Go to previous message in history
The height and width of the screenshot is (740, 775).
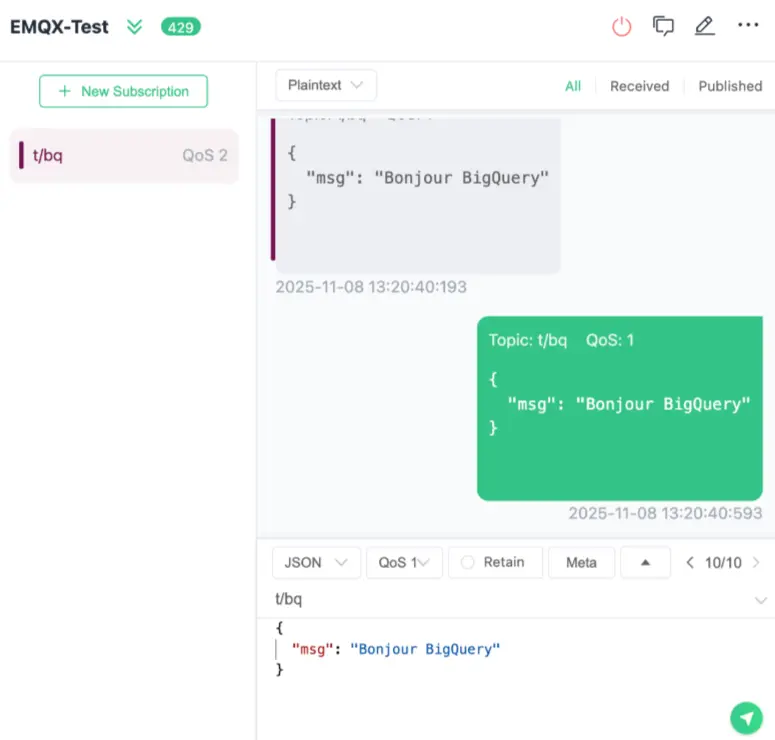click(x=690, y=563)
